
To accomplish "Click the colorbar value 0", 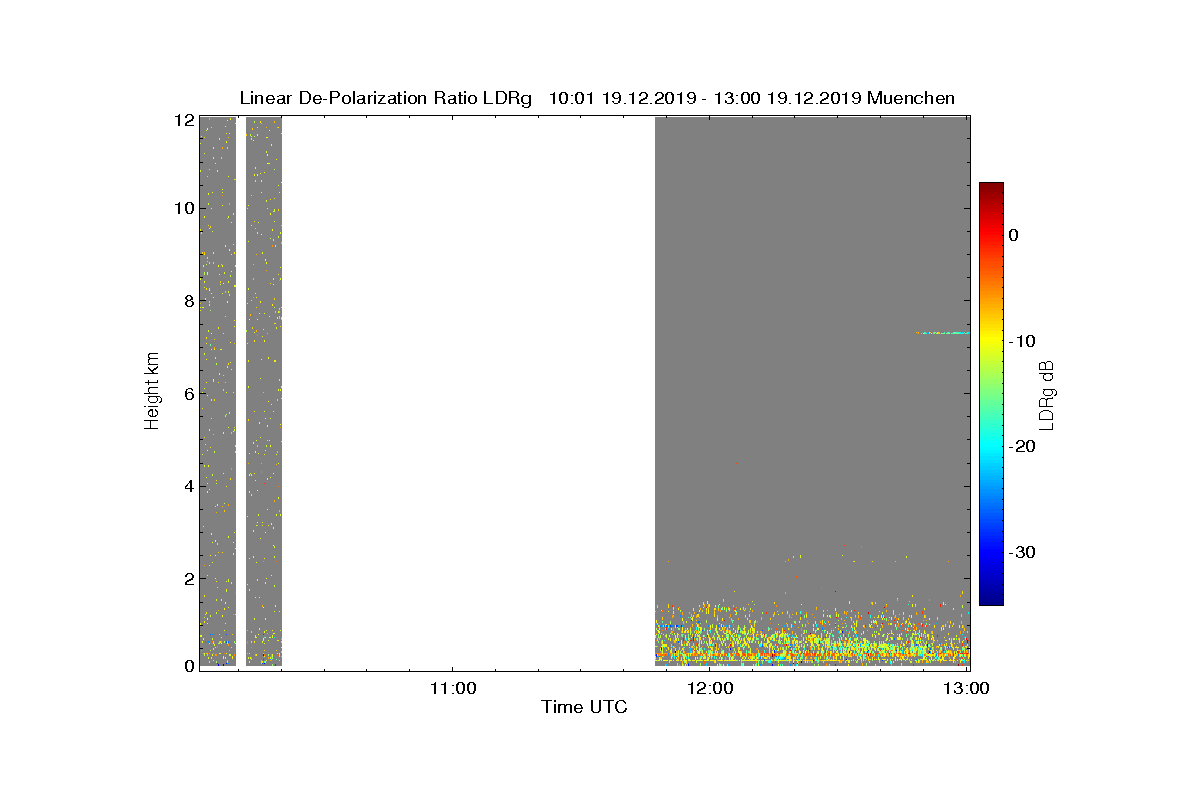I will (x=1014, y=235).
